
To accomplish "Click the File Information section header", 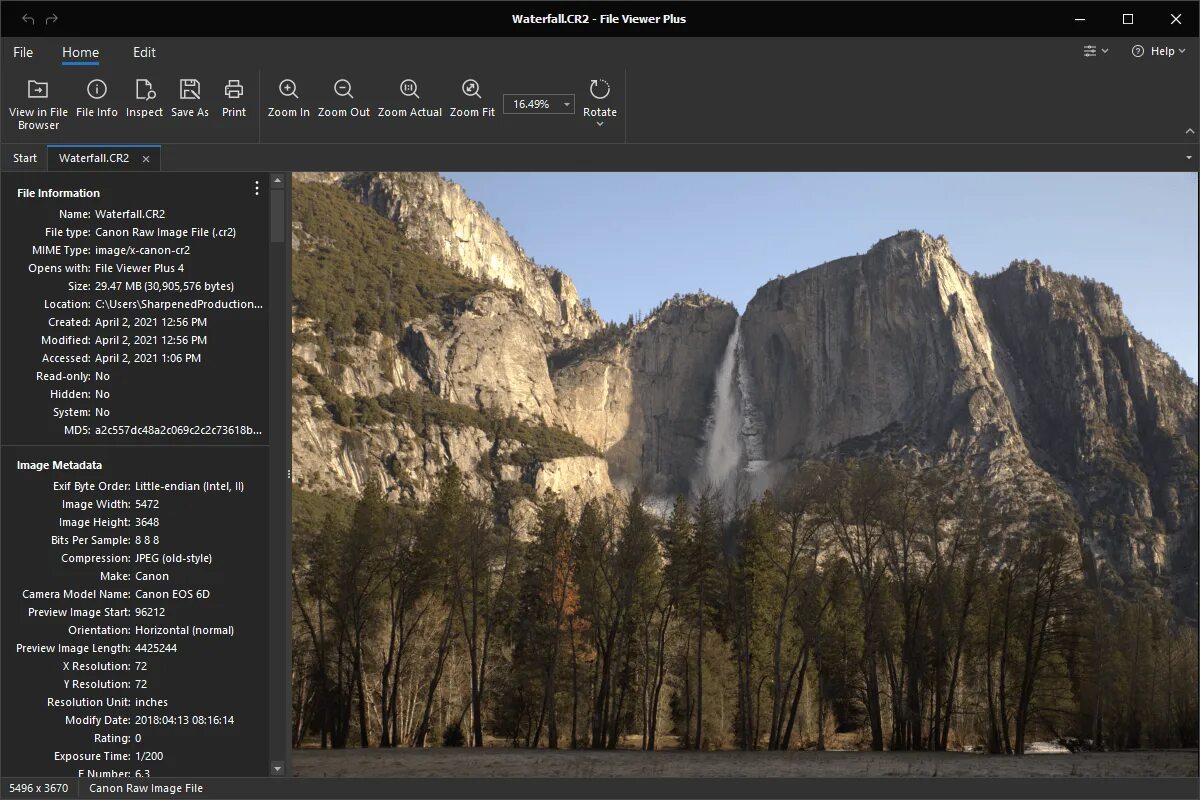I will [x=58, y=193].
